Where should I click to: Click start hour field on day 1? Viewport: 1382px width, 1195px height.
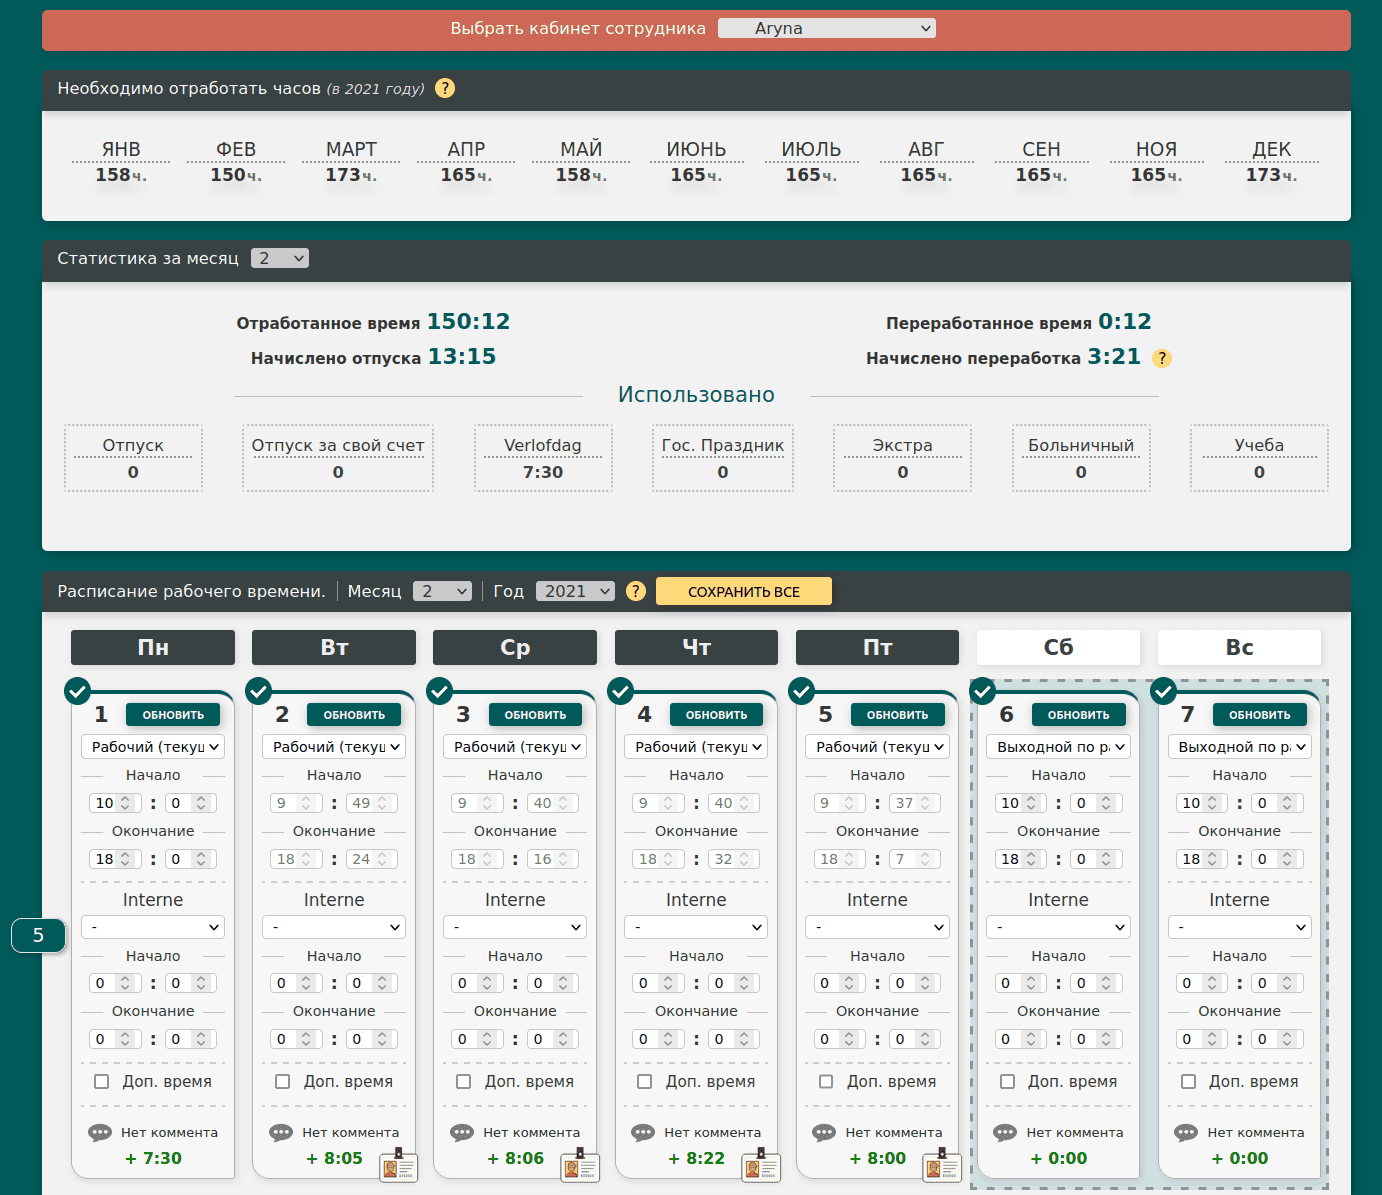[x=115, y=803]
